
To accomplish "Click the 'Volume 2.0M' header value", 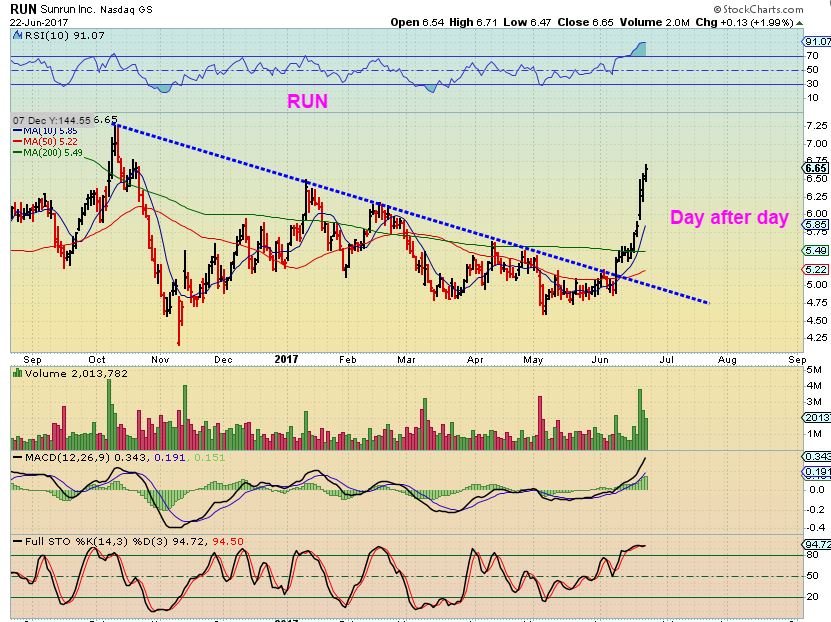I will click(x=655, y=22).
